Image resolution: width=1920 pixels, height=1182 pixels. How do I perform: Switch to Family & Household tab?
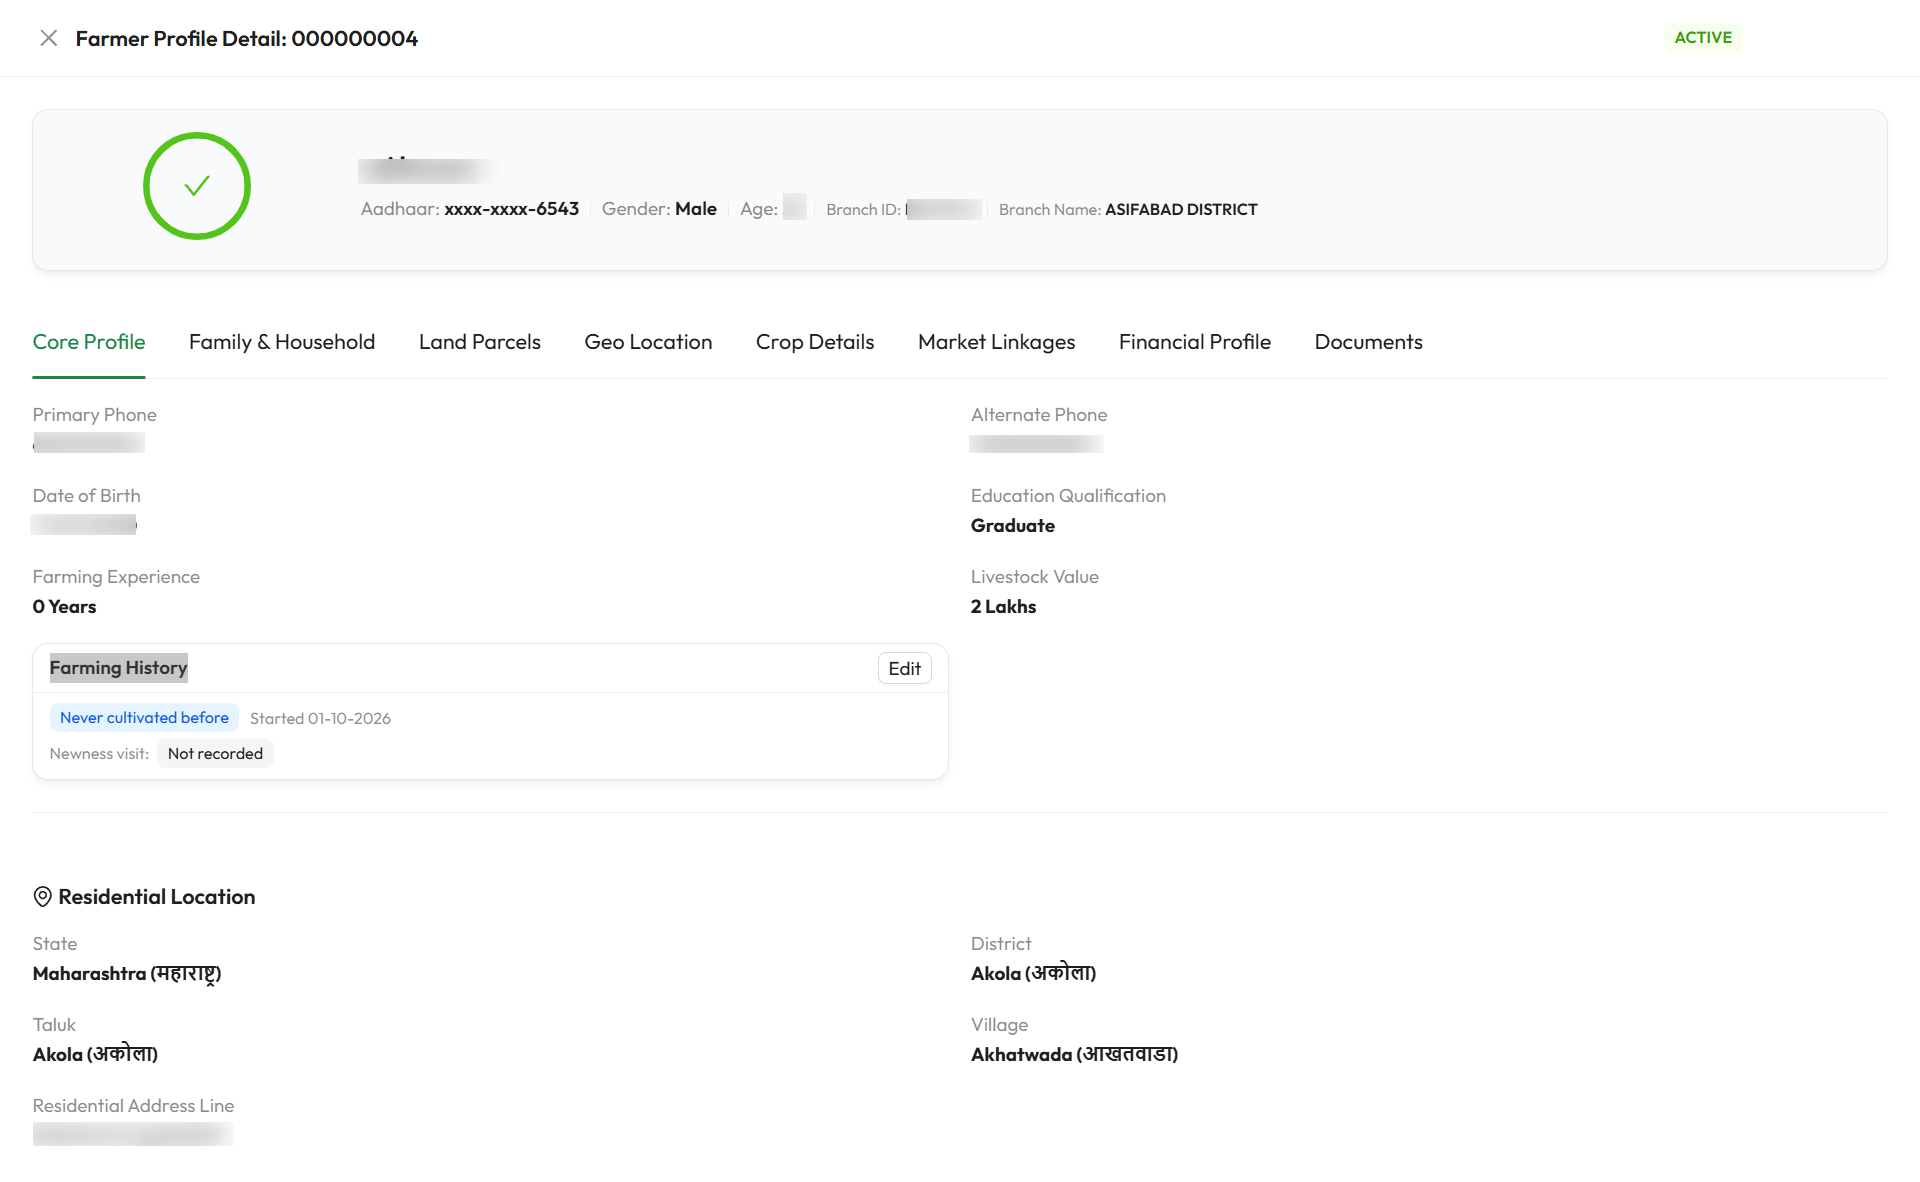[282, 342]
